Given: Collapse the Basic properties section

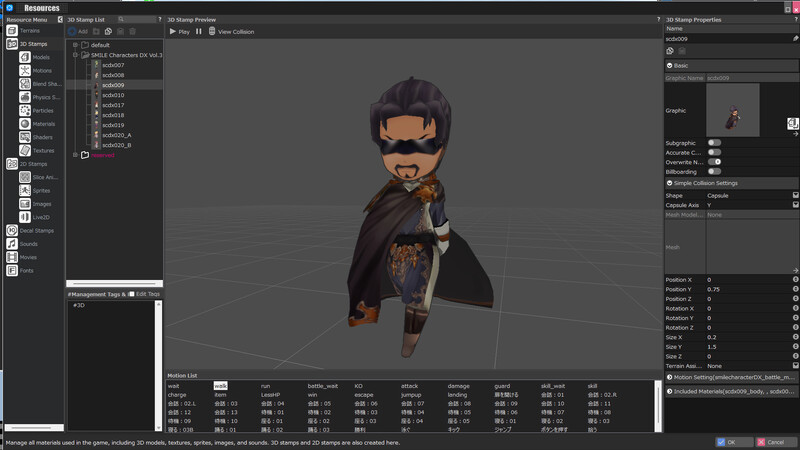Looking at the screenshot, I should tap(669, 65).
